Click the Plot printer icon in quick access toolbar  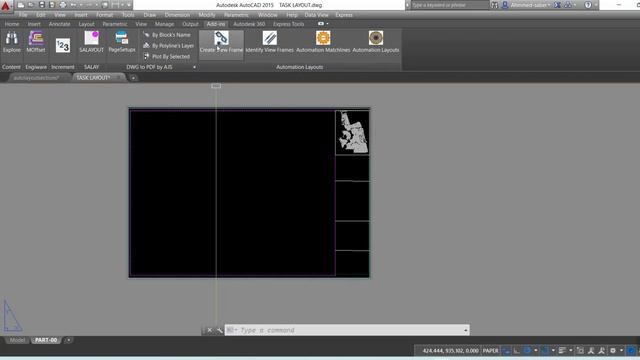click(63, 5)
